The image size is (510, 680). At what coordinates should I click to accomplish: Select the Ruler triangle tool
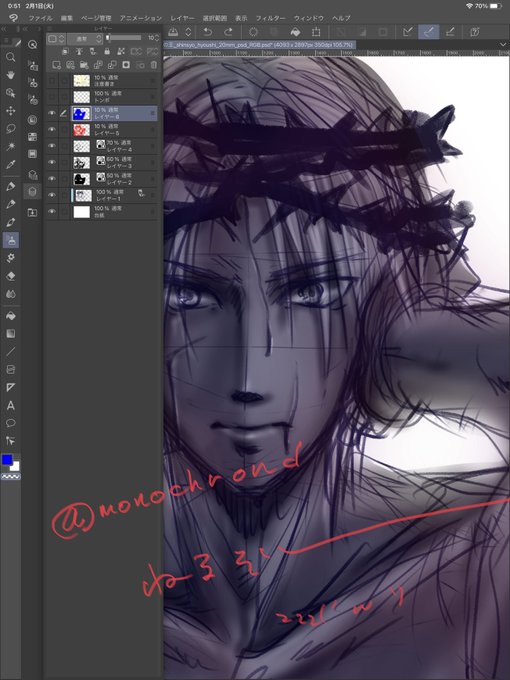[10, 387]
